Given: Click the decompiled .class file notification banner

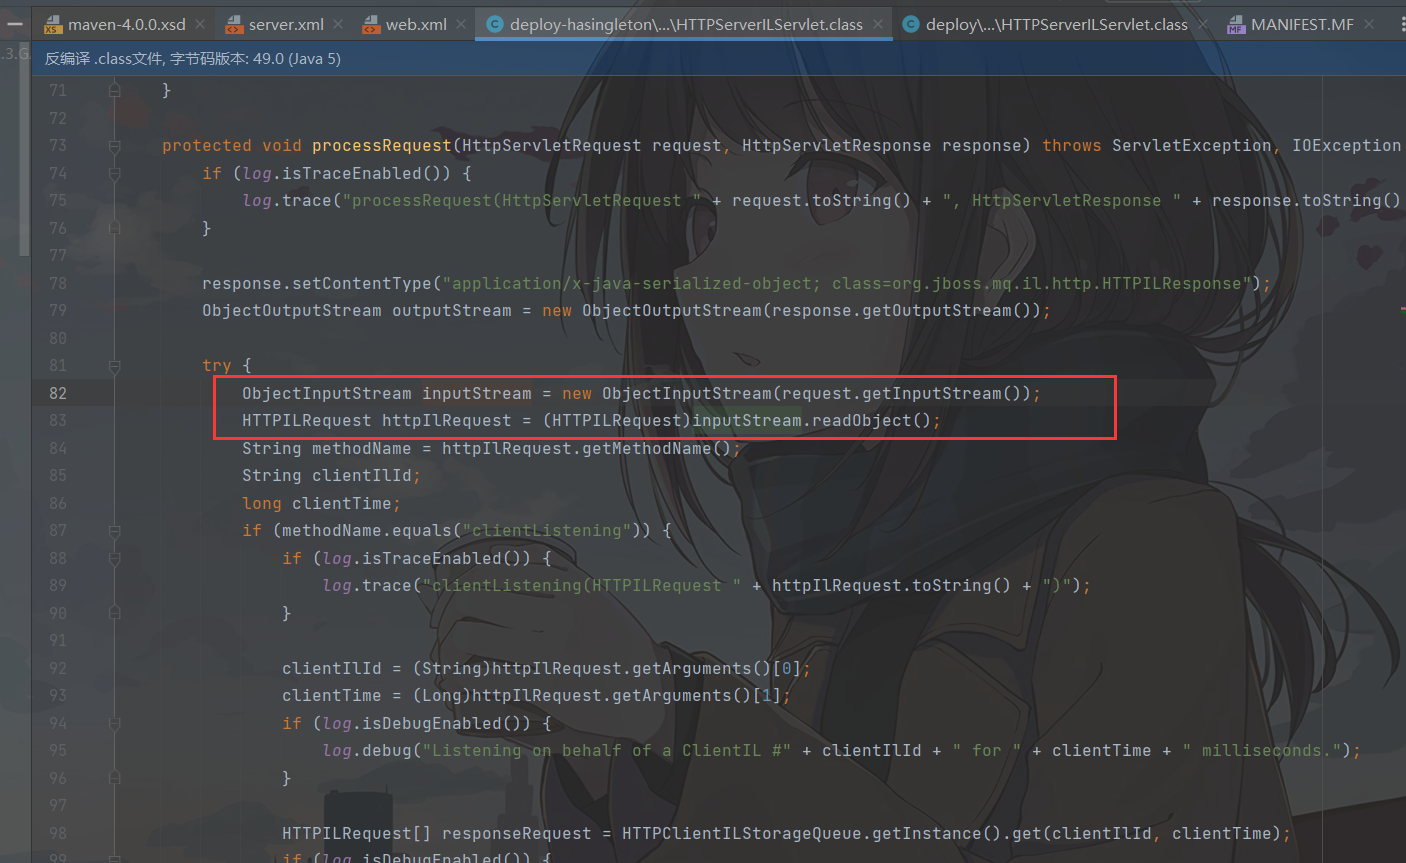Looking at the screenshot, I should [x=193, y=59].
